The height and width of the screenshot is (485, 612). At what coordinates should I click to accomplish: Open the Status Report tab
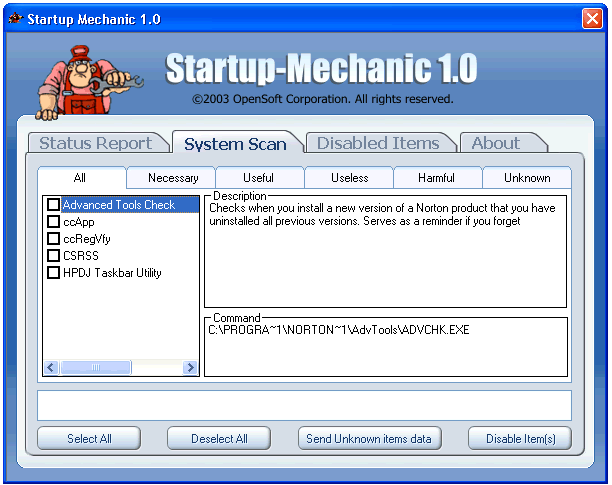pos(98,143)
